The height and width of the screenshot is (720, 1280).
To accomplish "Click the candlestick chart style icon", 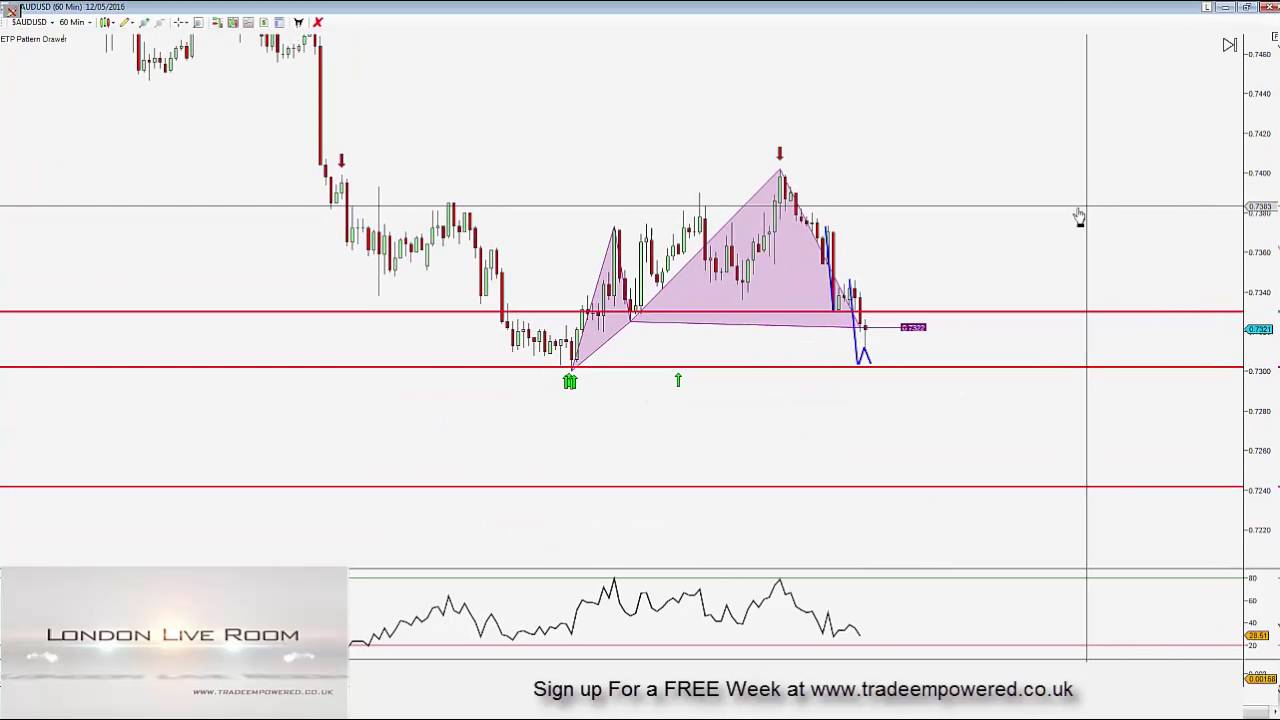I will (104, 22).
